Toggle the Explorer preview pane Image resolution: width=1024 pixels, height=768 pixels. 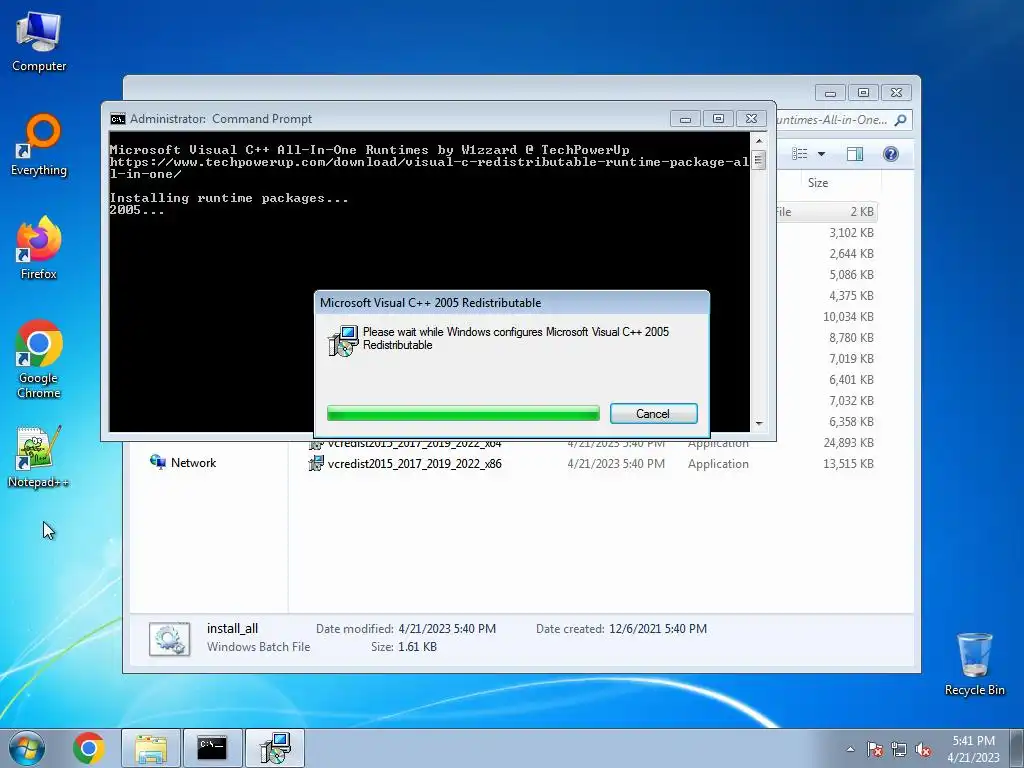tap(855, 153)
